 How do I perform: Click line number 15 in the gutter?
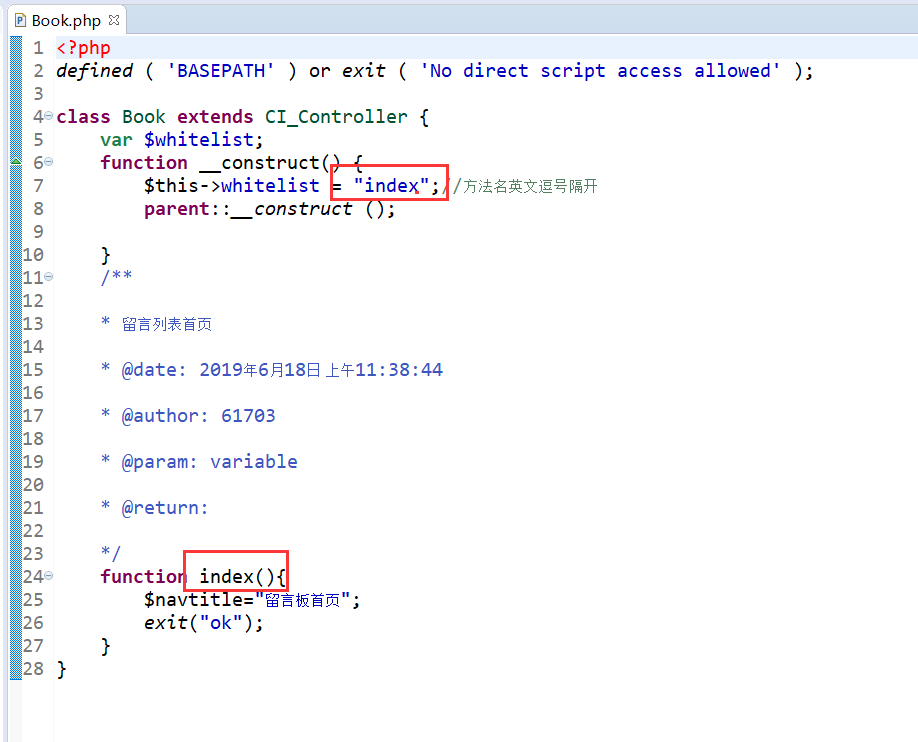pos(33,370)
